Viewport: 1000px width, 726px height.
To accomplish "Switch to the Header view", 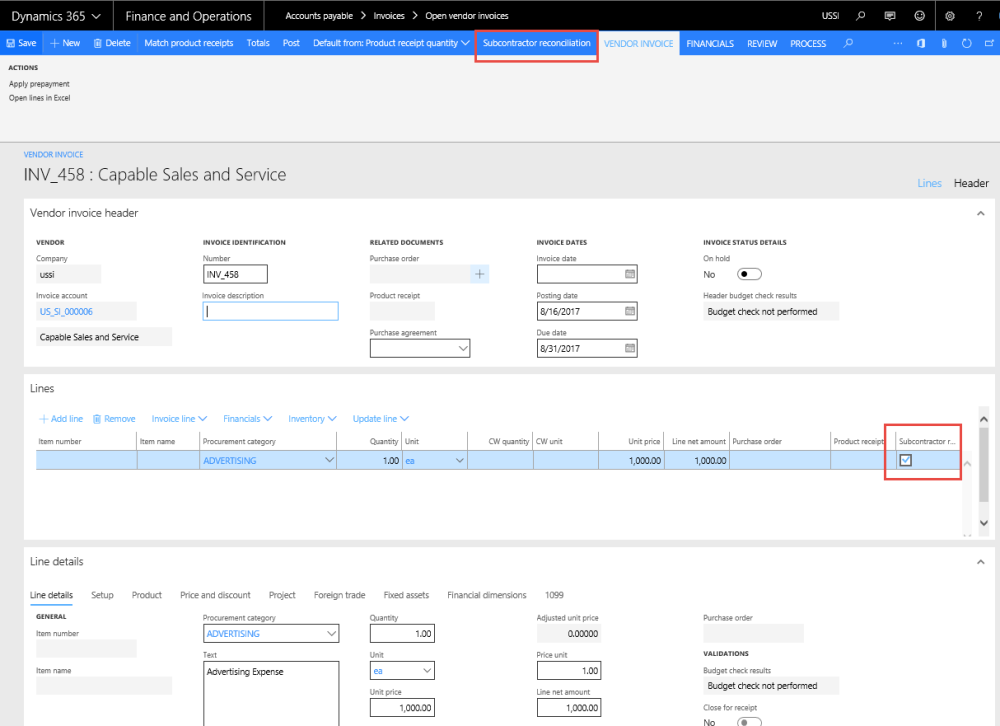I will click(971, 183).
